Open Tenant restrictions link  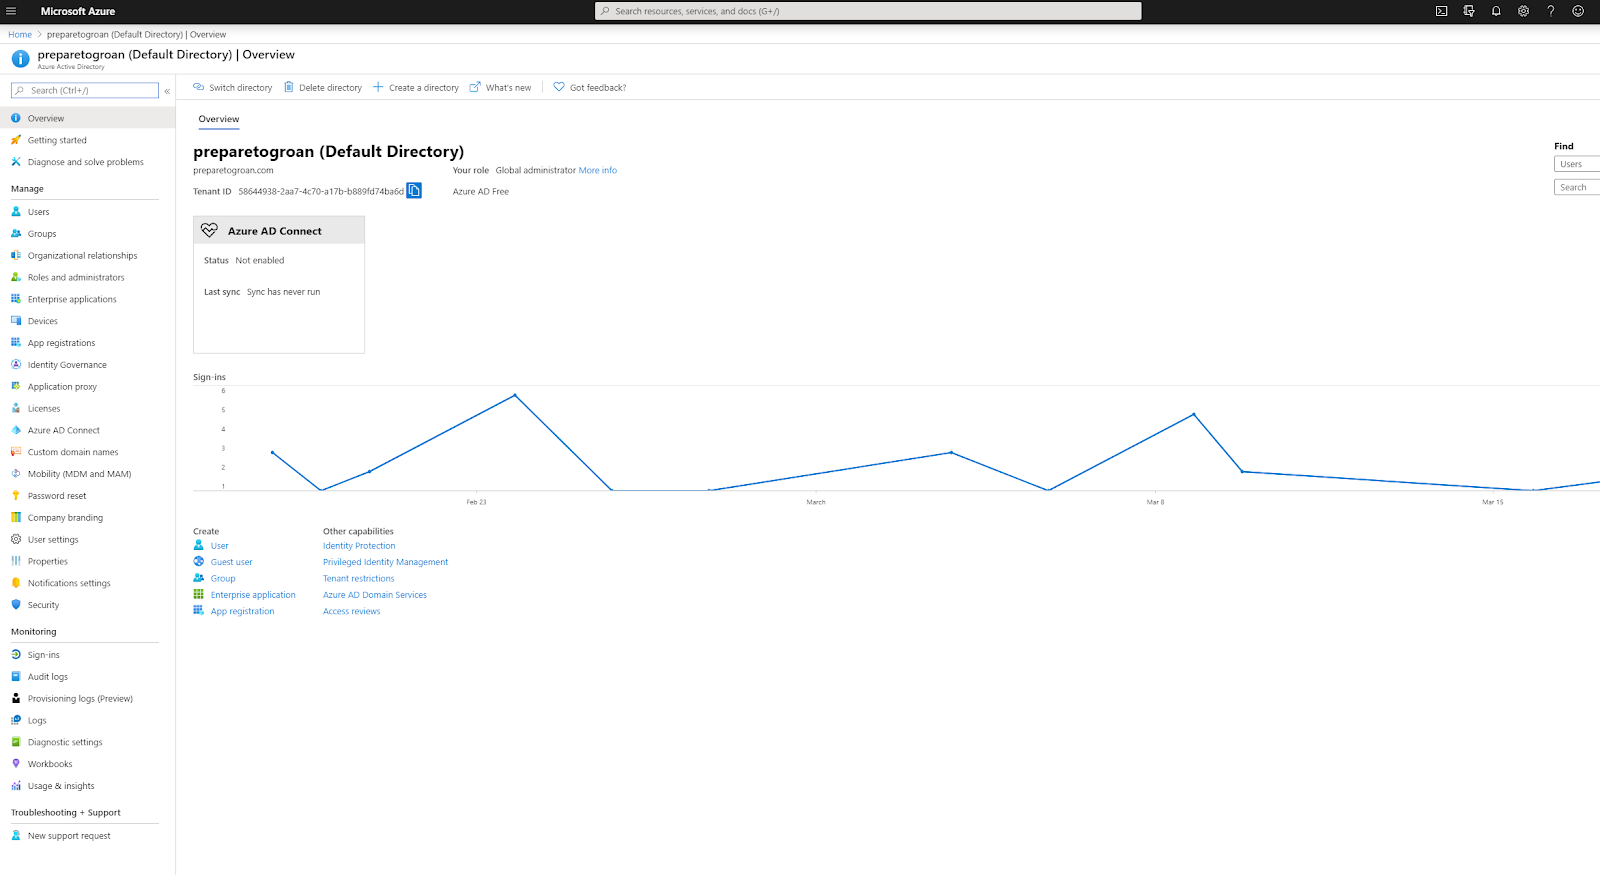coord(359,578)
